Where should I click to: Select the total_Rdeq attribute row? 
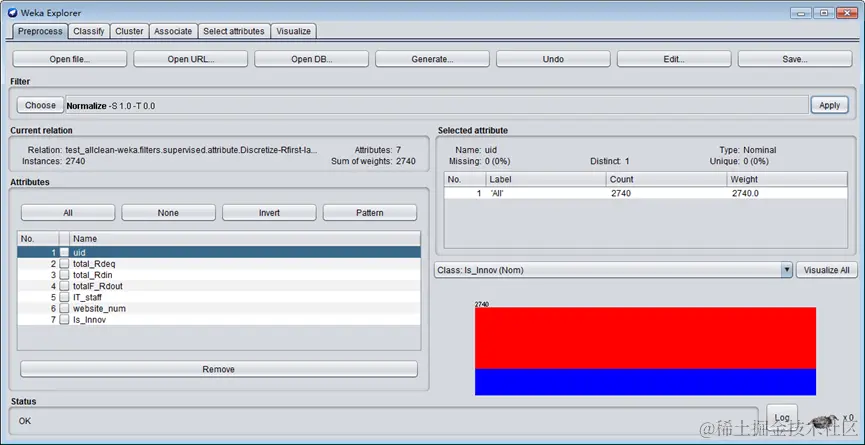point(219,264)
